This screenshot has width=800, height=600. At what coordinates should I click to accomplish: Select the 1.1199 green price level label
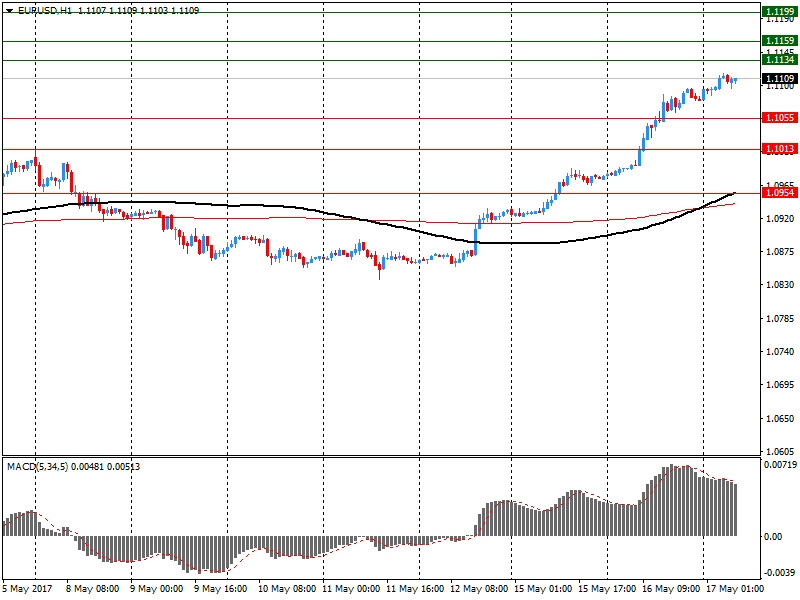click(780, 12)
